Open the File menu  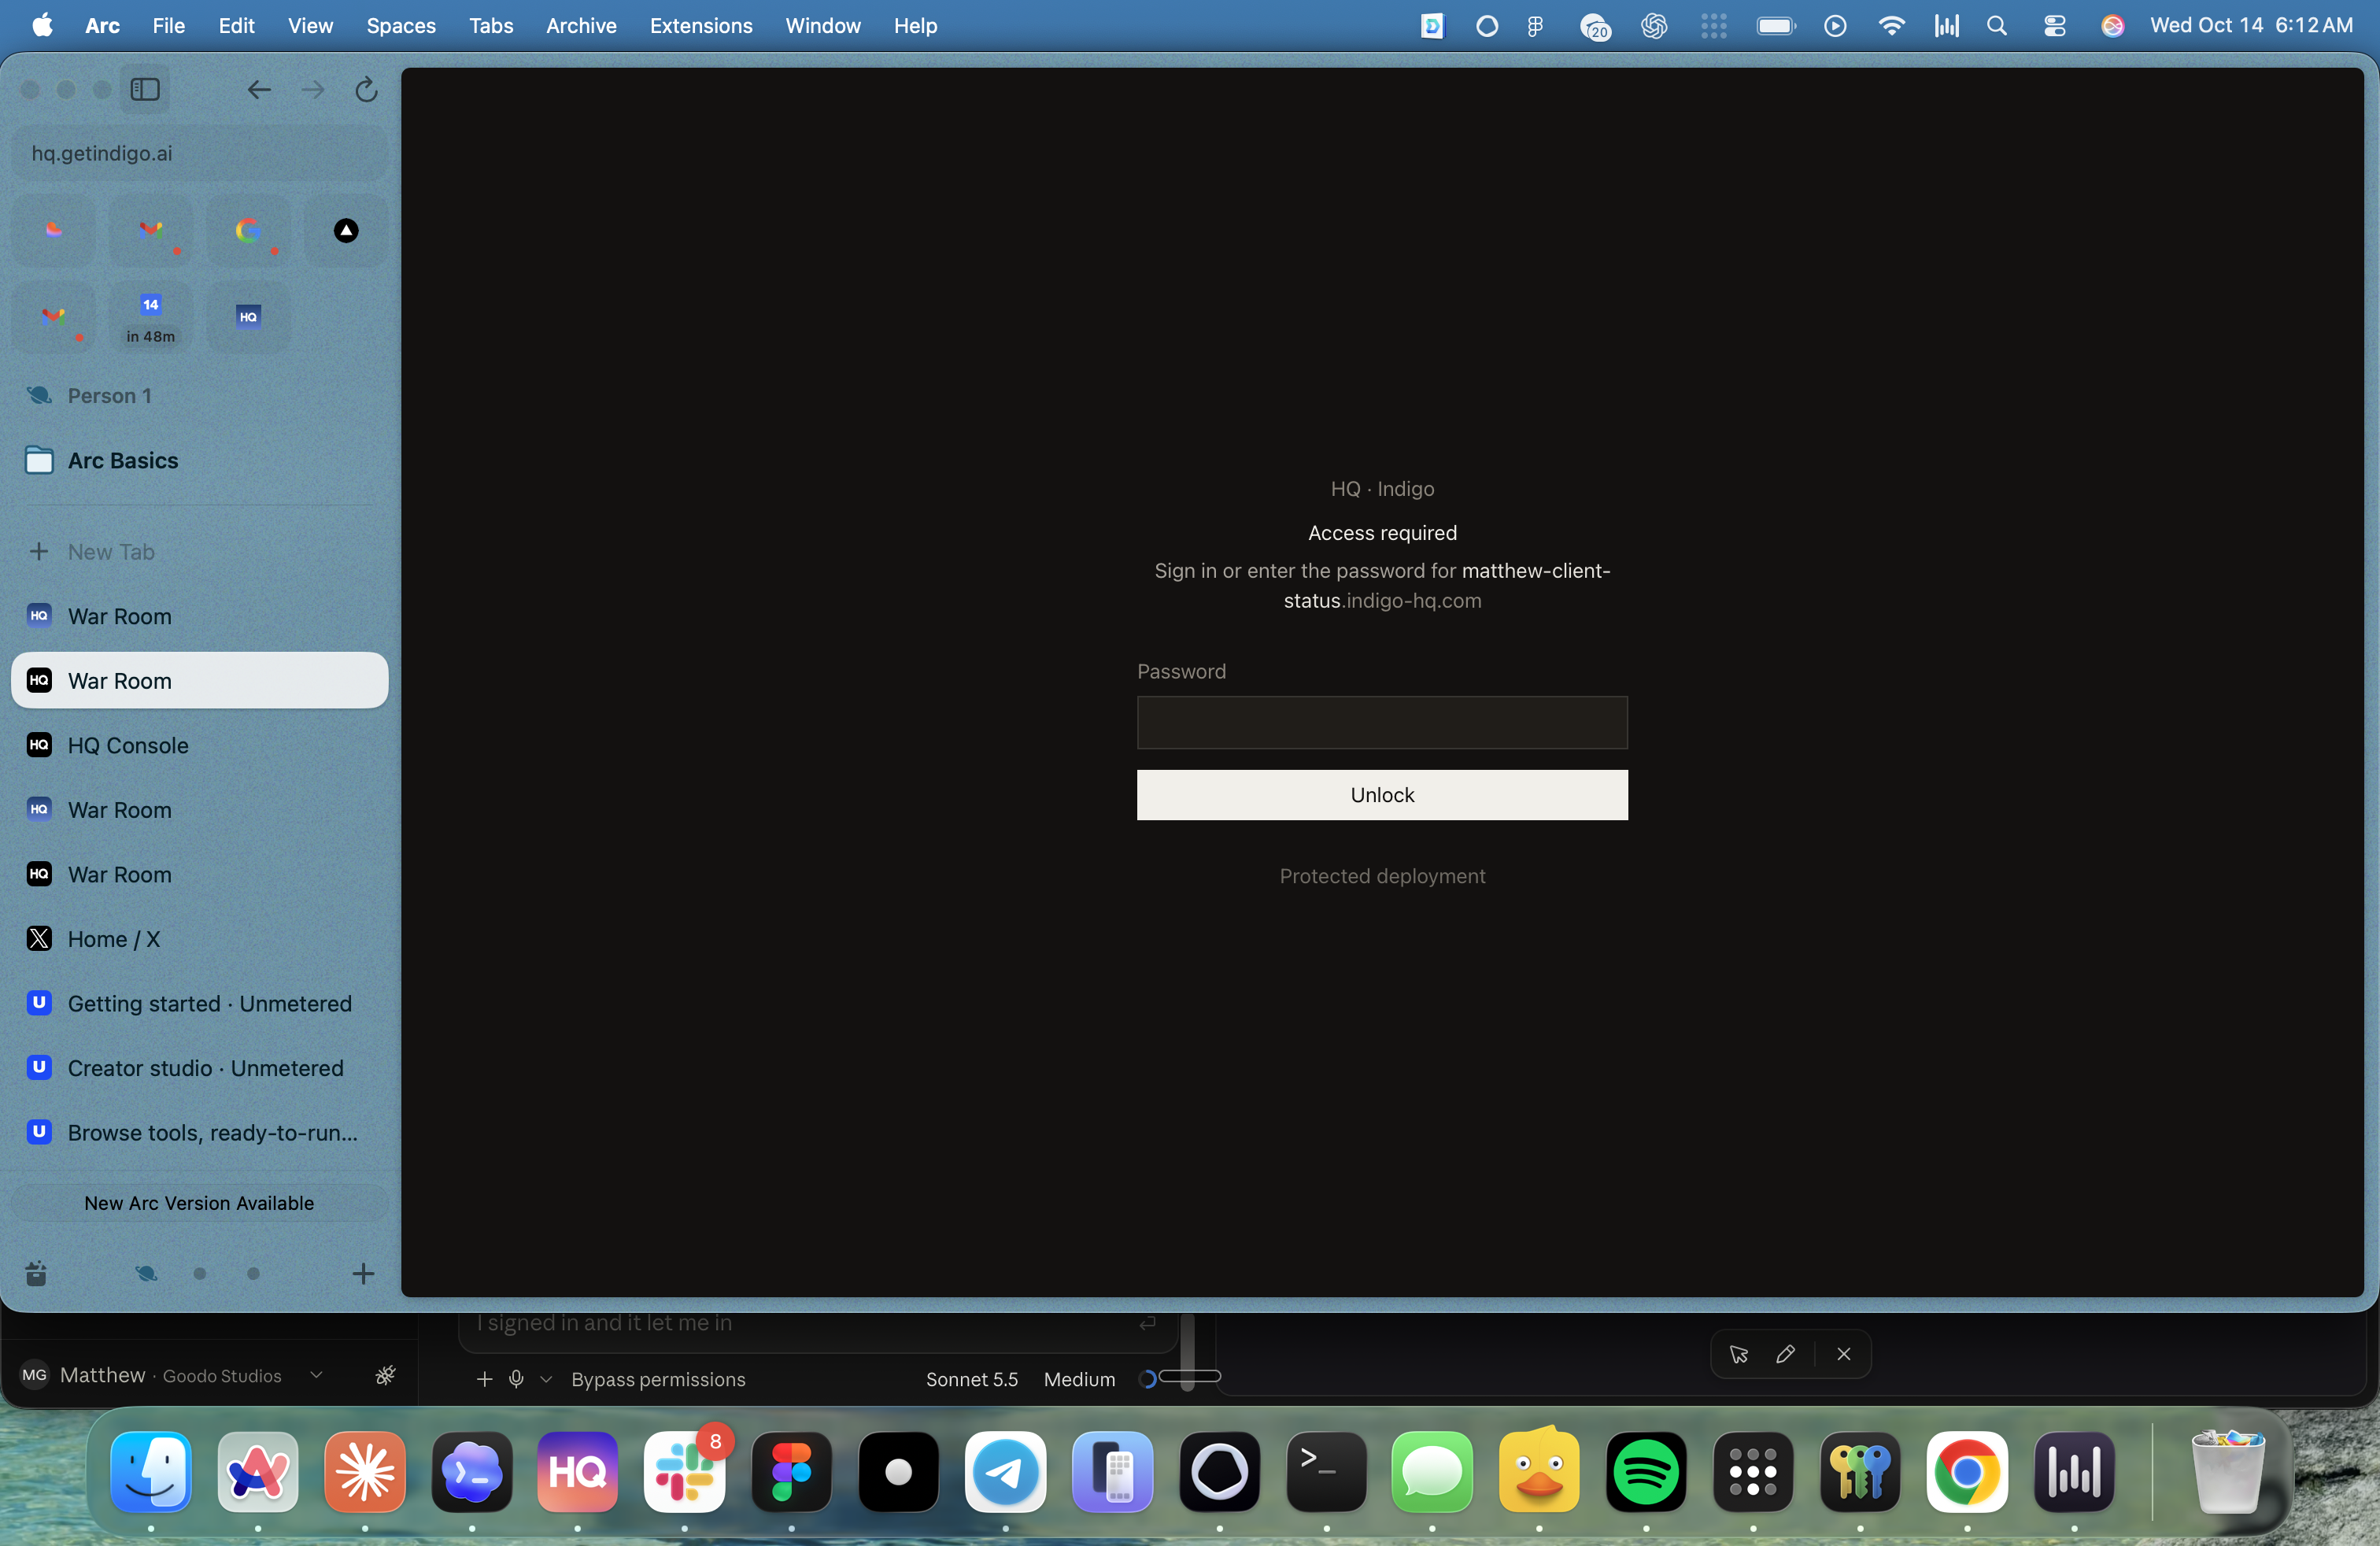168,26
